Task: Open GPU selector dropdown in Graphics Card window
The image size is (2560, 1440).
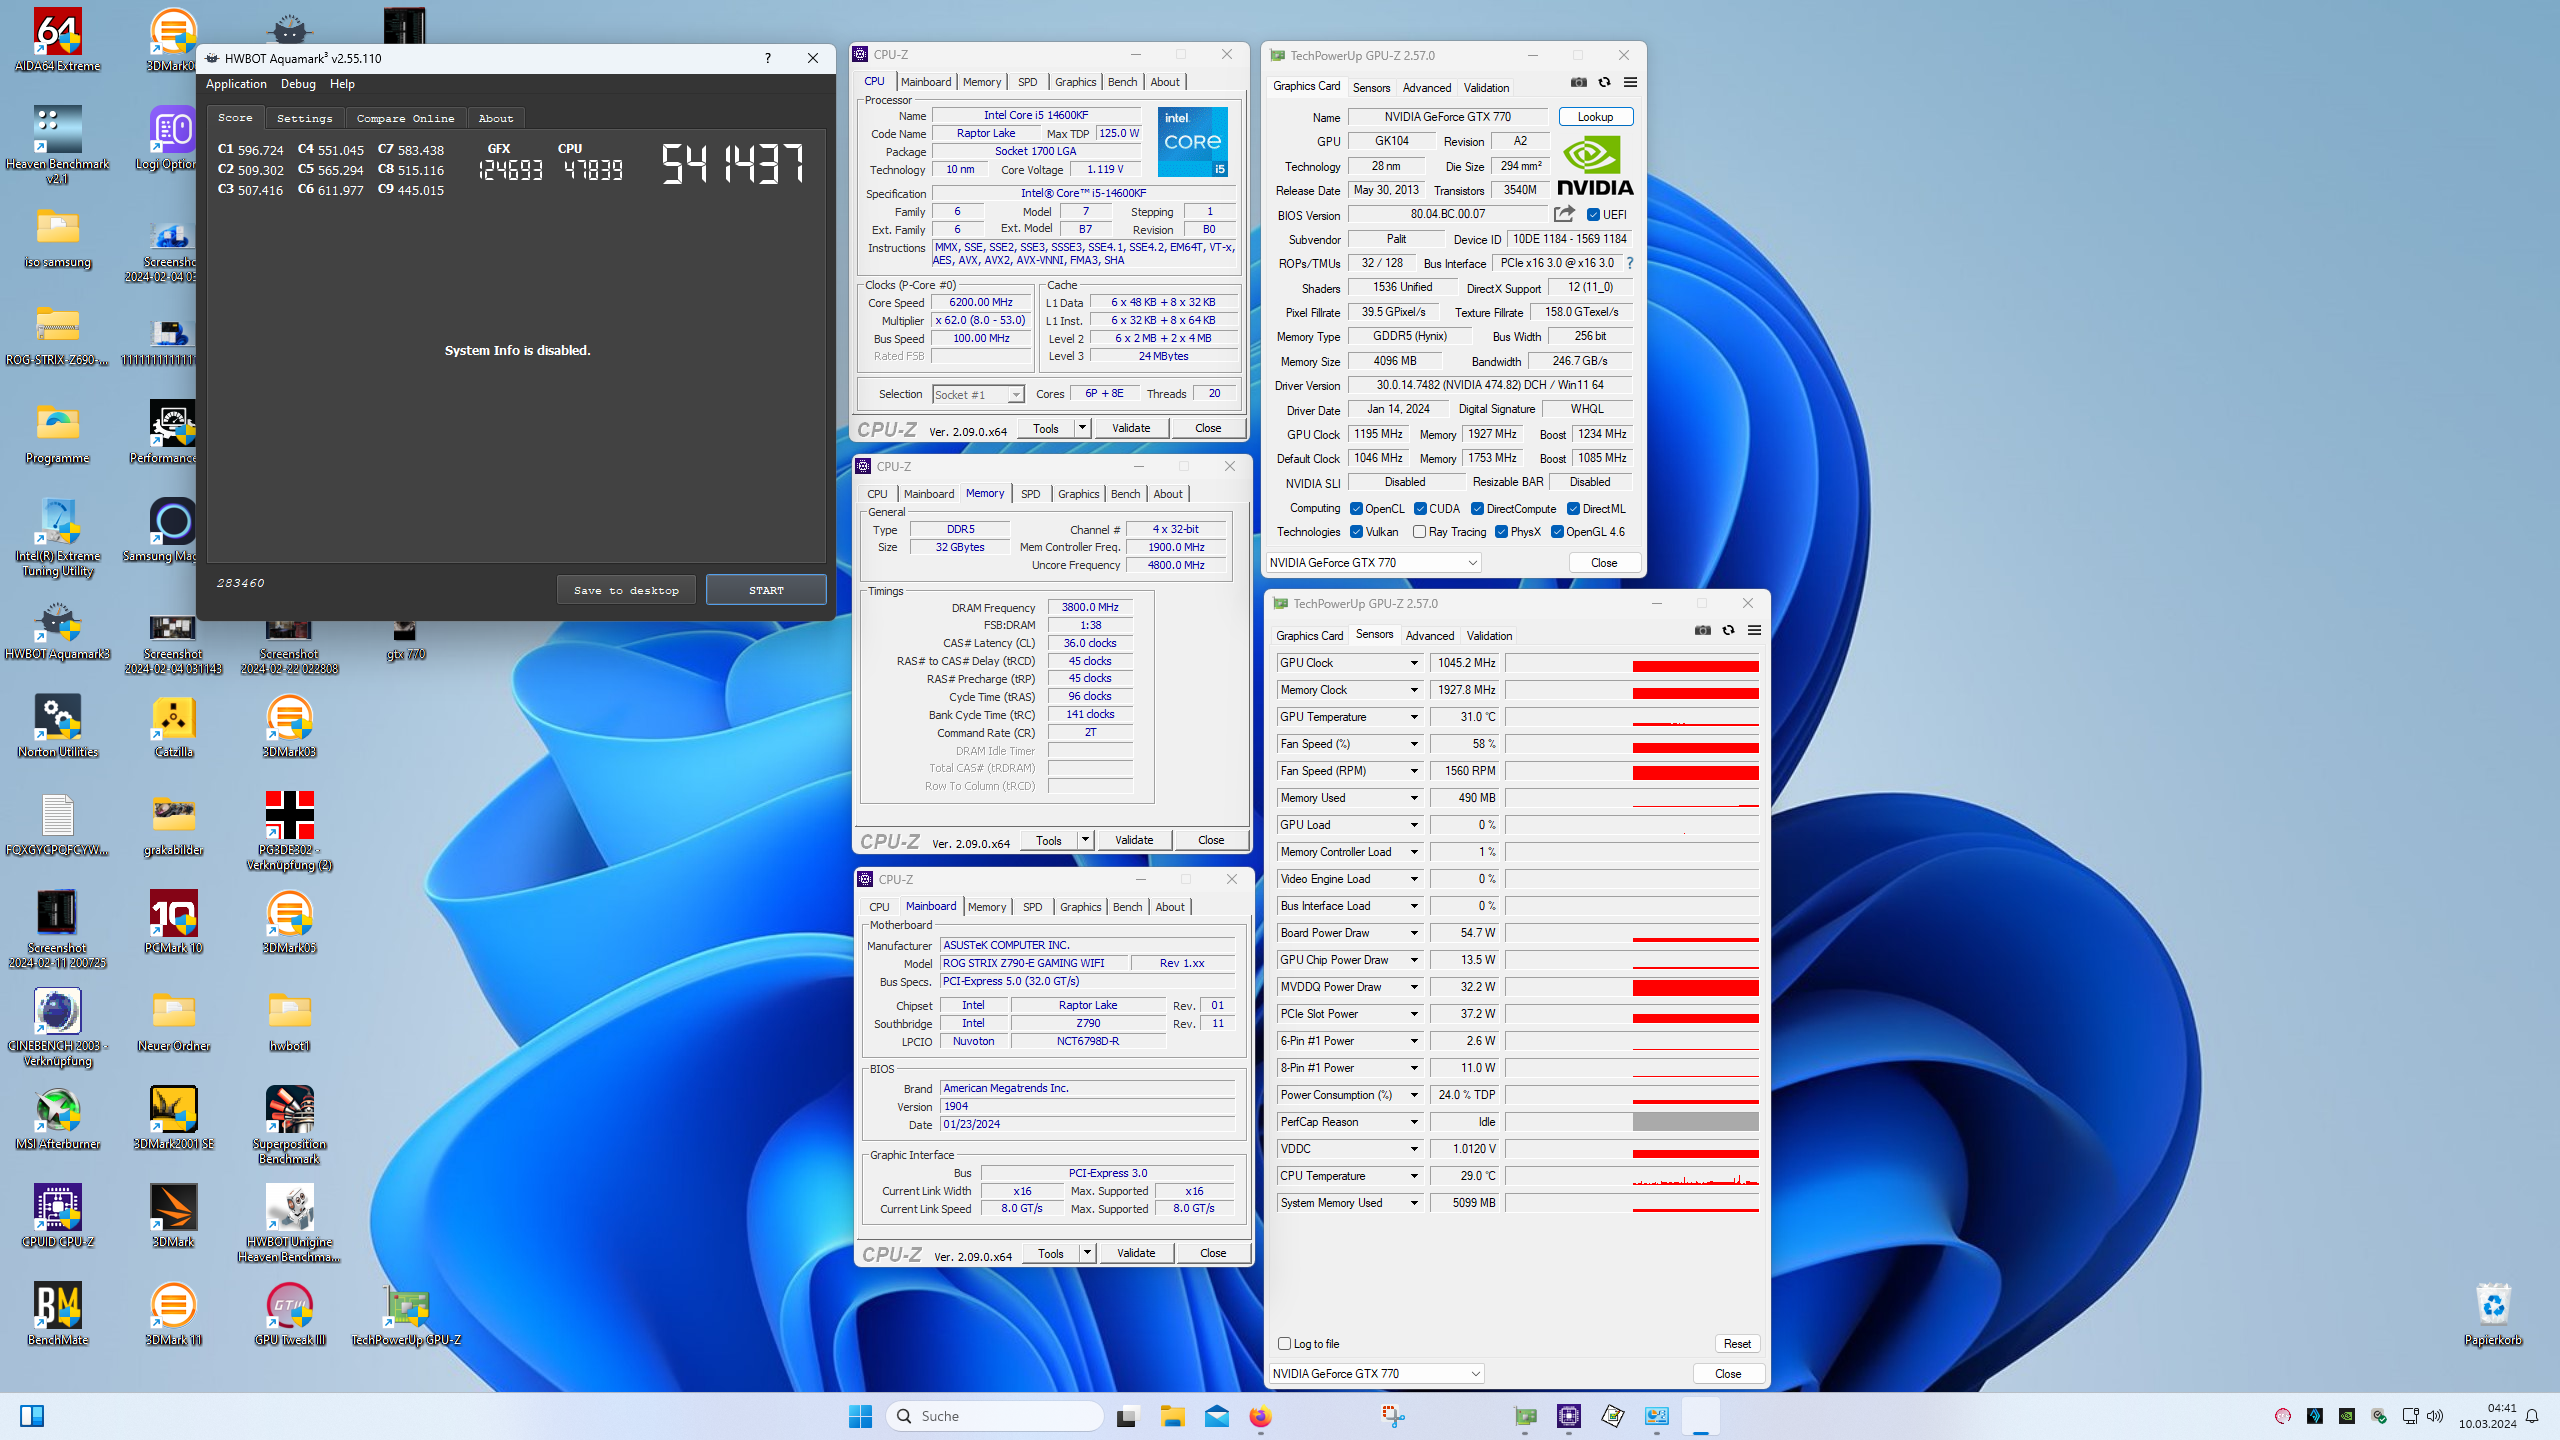Action: (1373, 563)
